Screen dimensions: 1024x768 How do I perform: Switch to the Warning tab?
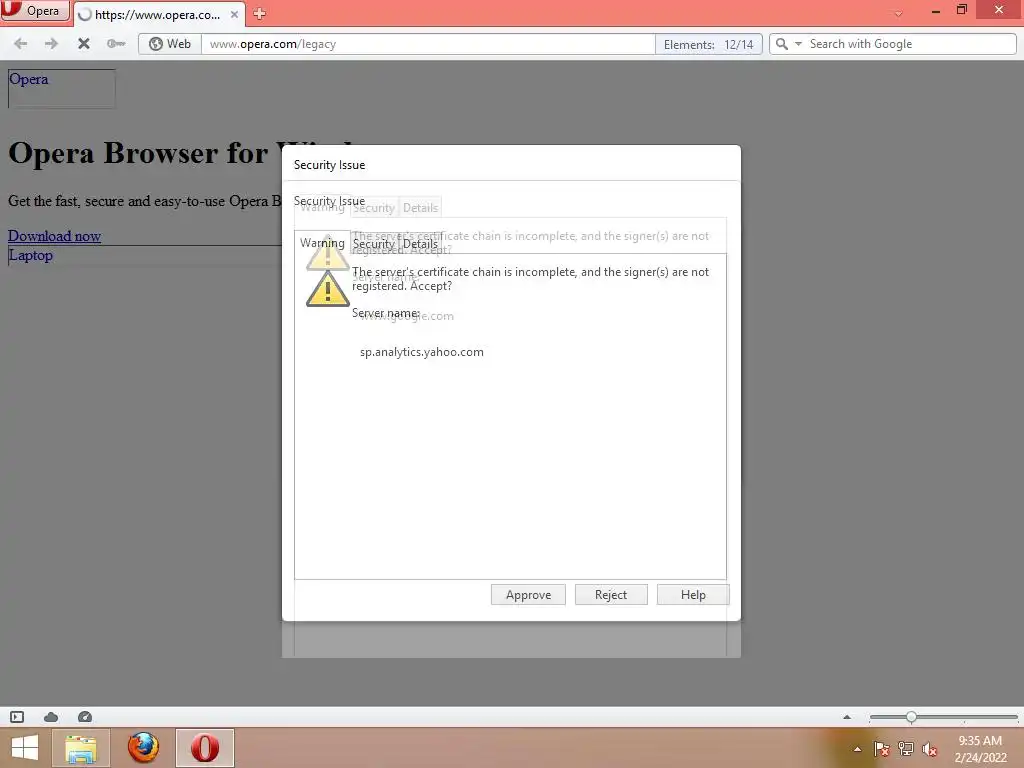pos(322,243)
